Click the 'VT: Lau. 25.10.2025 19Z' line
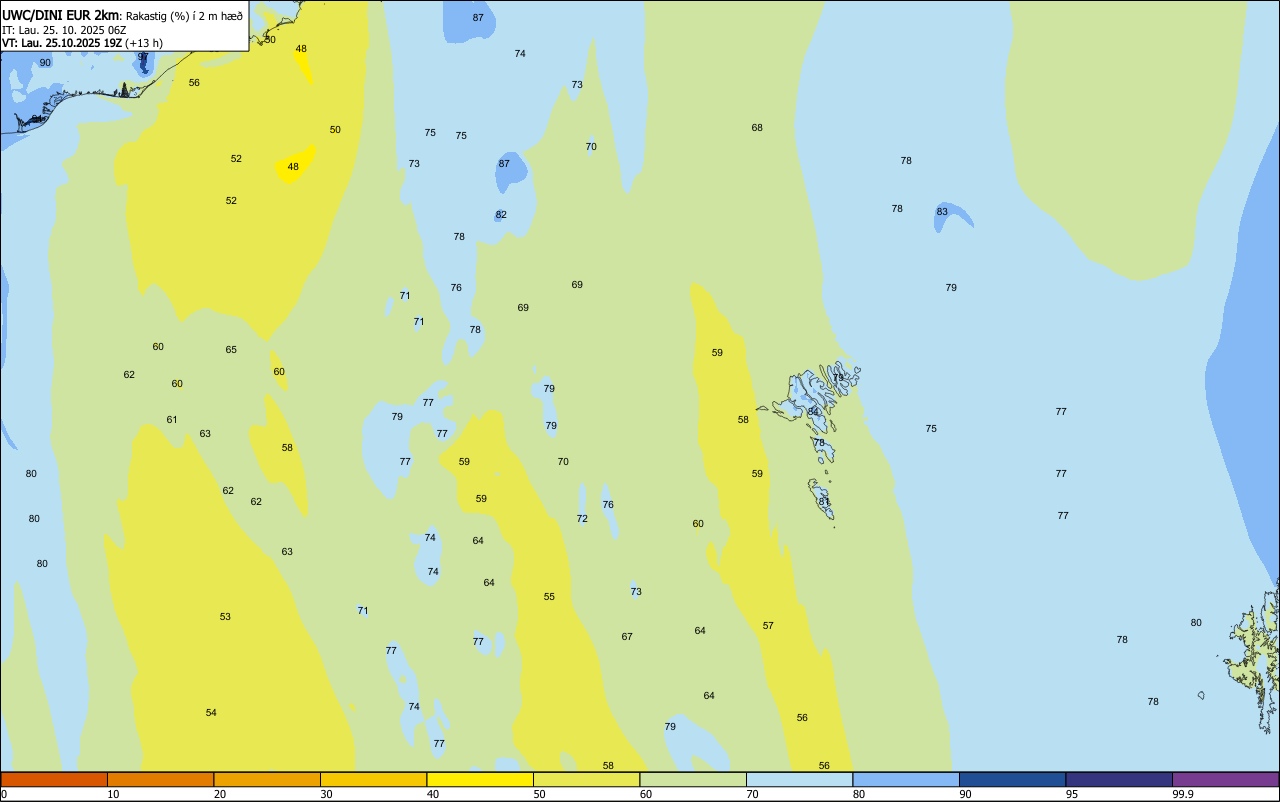This screenshot has height=802, width=1280. [61, 43]
